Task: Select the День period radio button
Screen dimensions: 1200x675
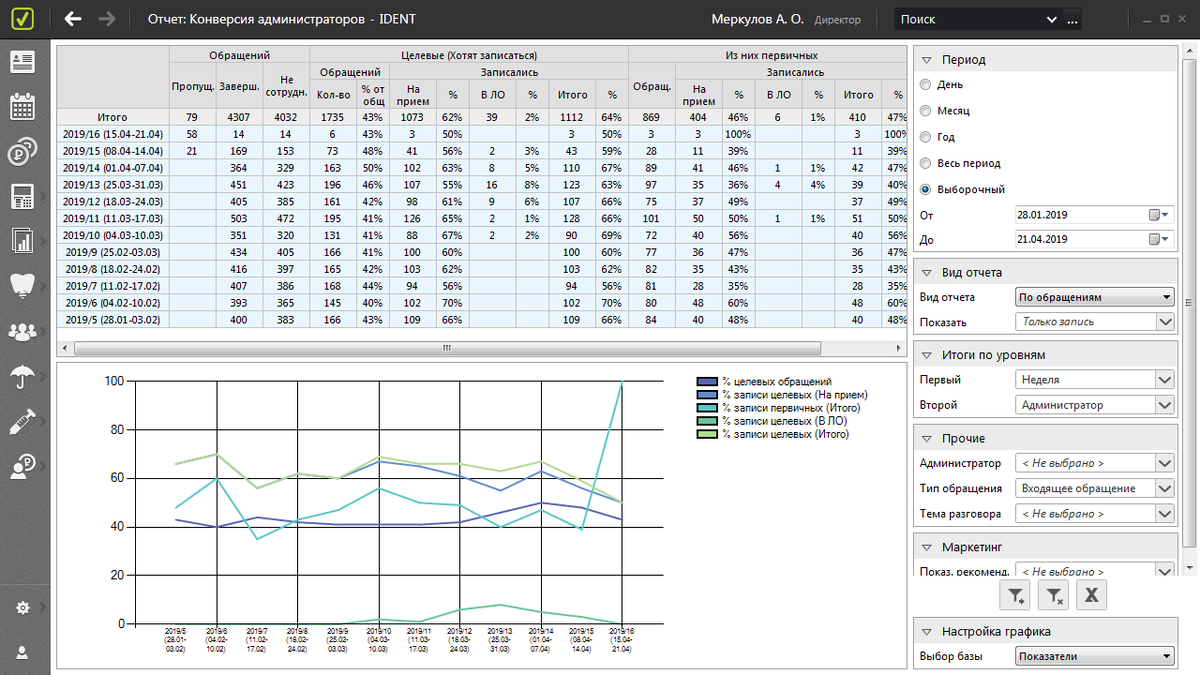Action: pyautogui.click(x=925, y=85)
